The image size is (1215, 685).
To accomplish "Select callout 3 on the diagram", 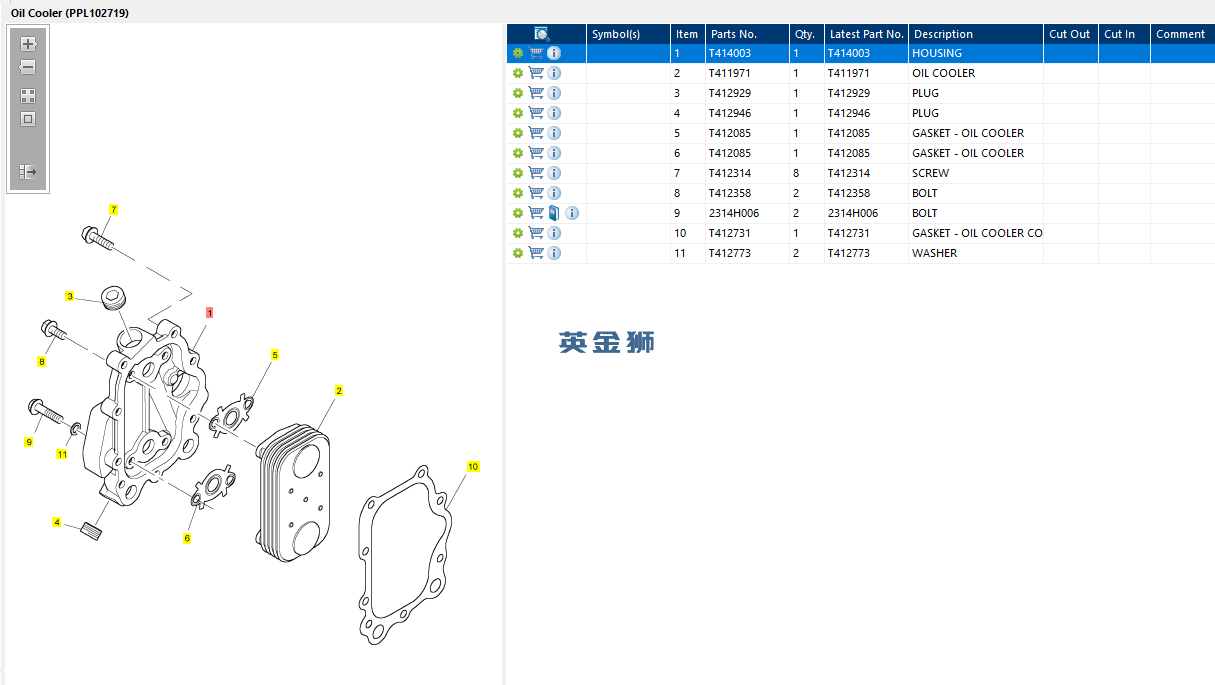I will click(70, 296).
